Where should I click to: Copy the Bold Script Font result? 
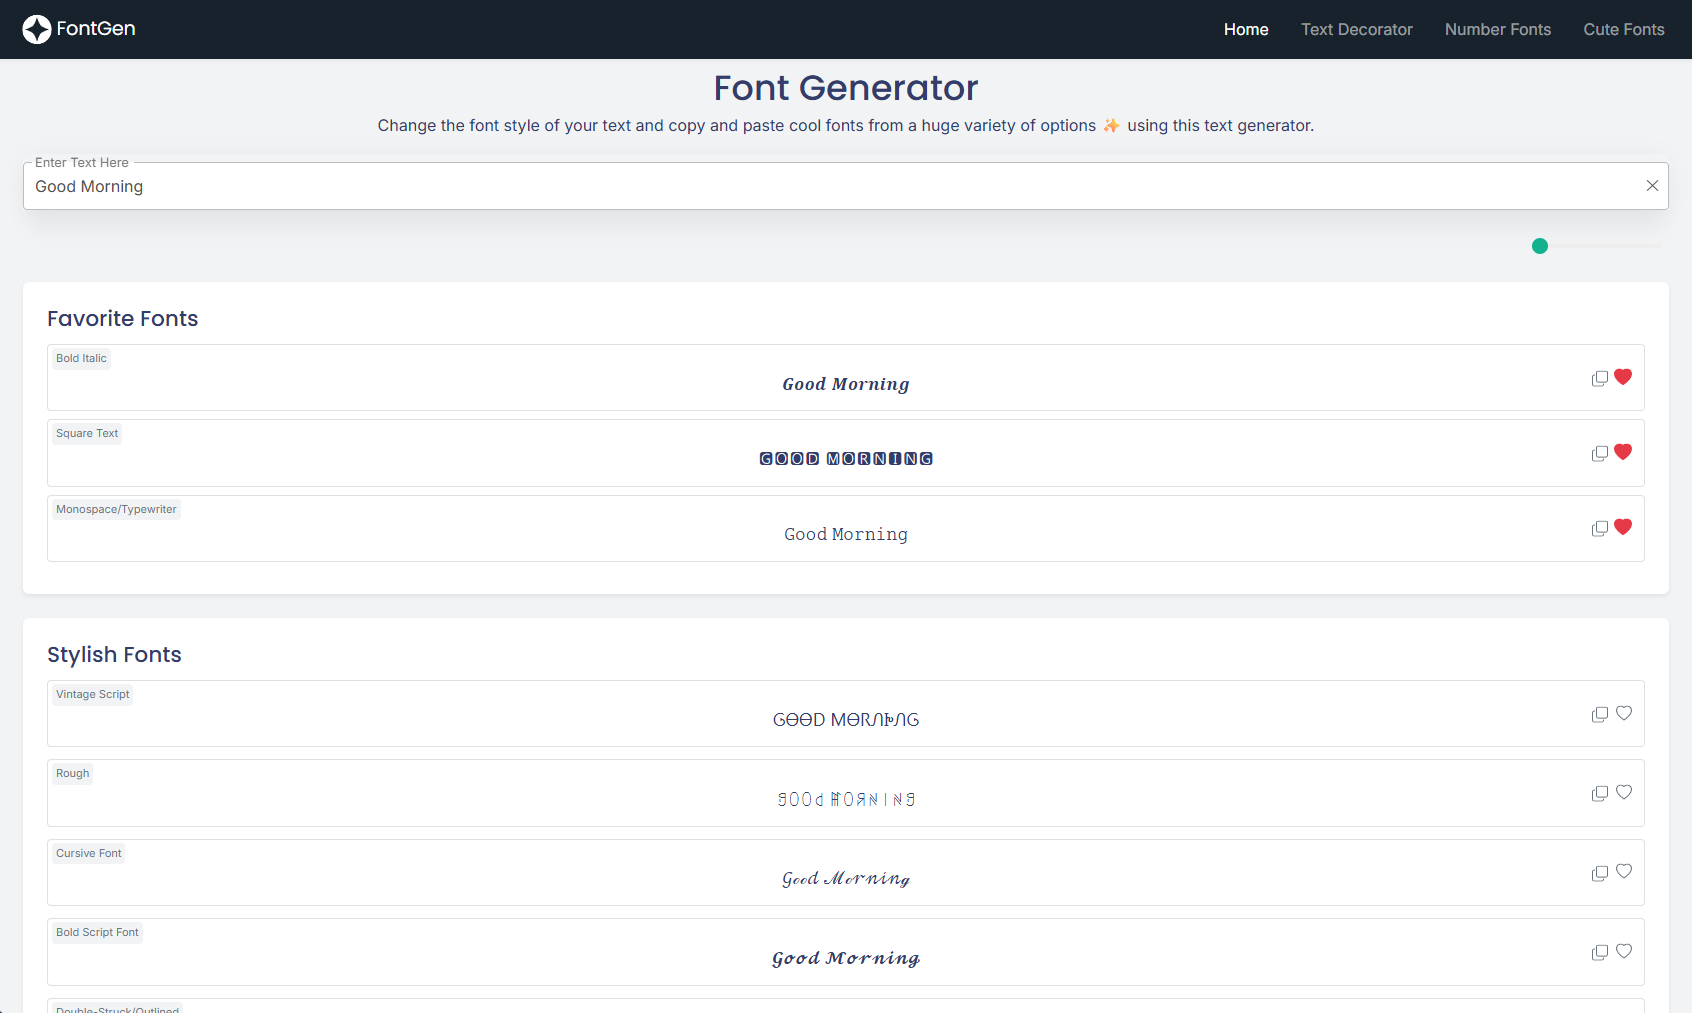(1599, 952)
